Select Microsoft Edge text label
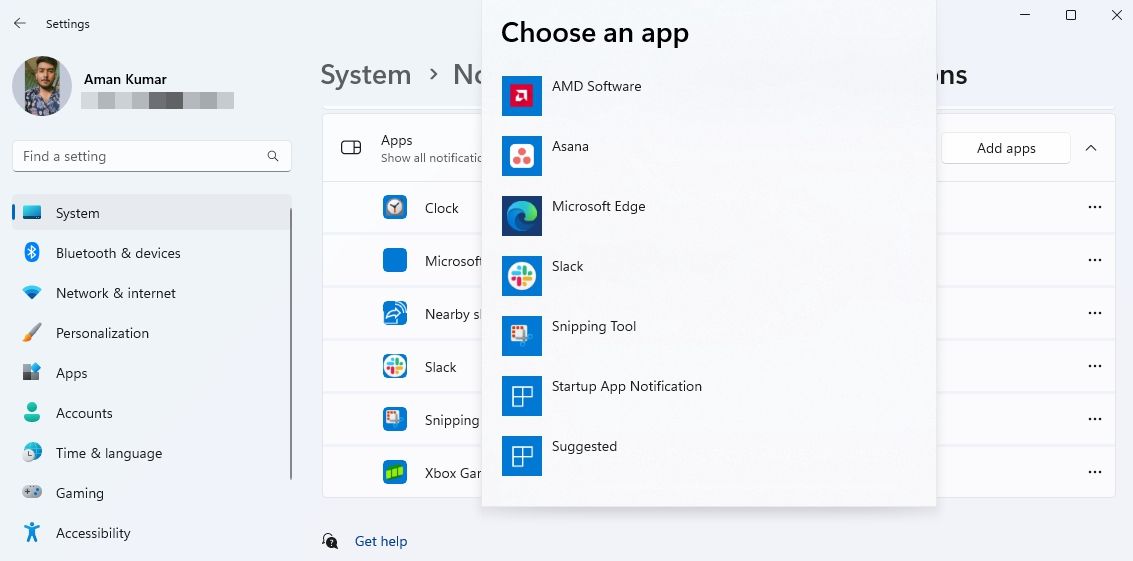The width and height of the screenshot is (1133, 561). tap(598, 206)
